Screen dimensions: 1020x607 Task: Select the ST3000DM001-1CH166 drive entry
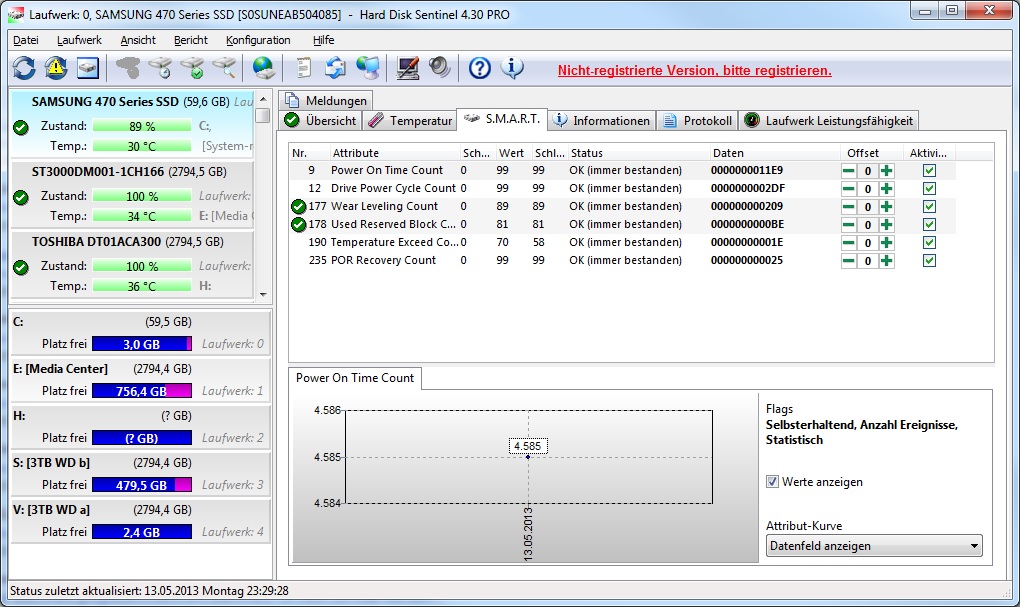(132, 194)
